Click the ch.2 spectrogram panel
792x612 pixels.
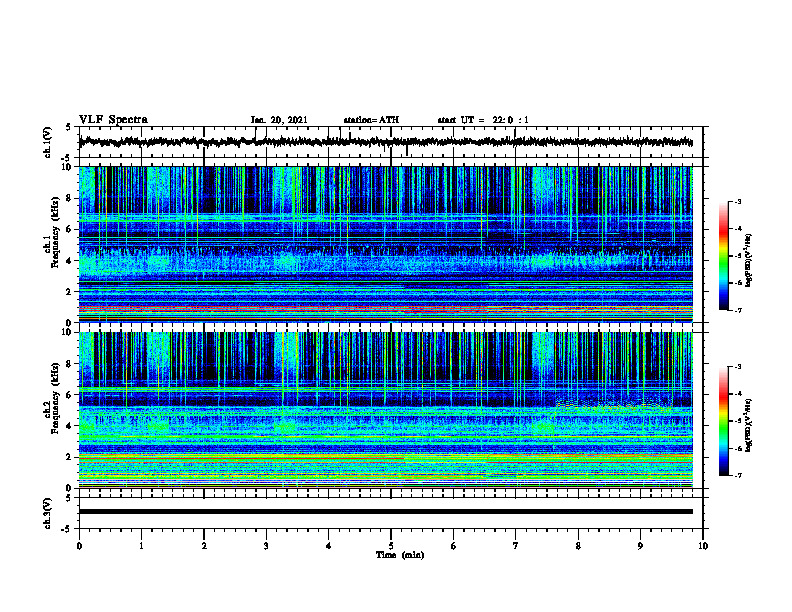click(x=386, y=410)
